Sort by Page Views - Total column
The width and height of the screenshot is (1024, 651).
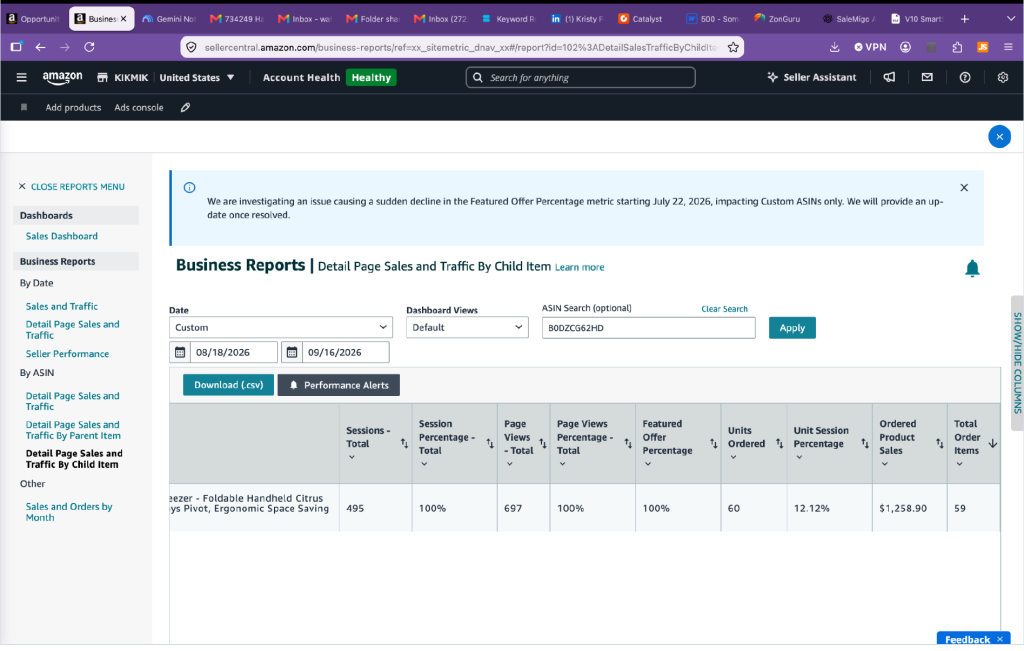click(x=543, y=443)
